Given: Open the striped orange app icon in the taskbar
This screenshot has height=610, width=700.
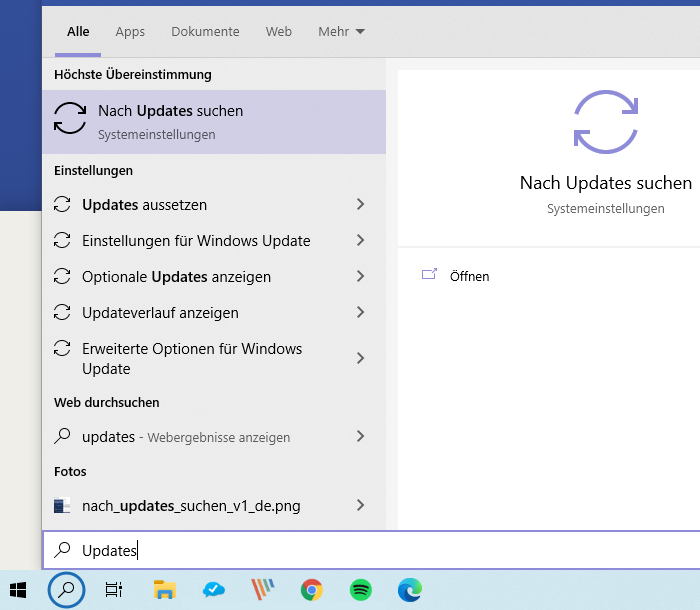Looking at the screenshot, I should (263, 590).
